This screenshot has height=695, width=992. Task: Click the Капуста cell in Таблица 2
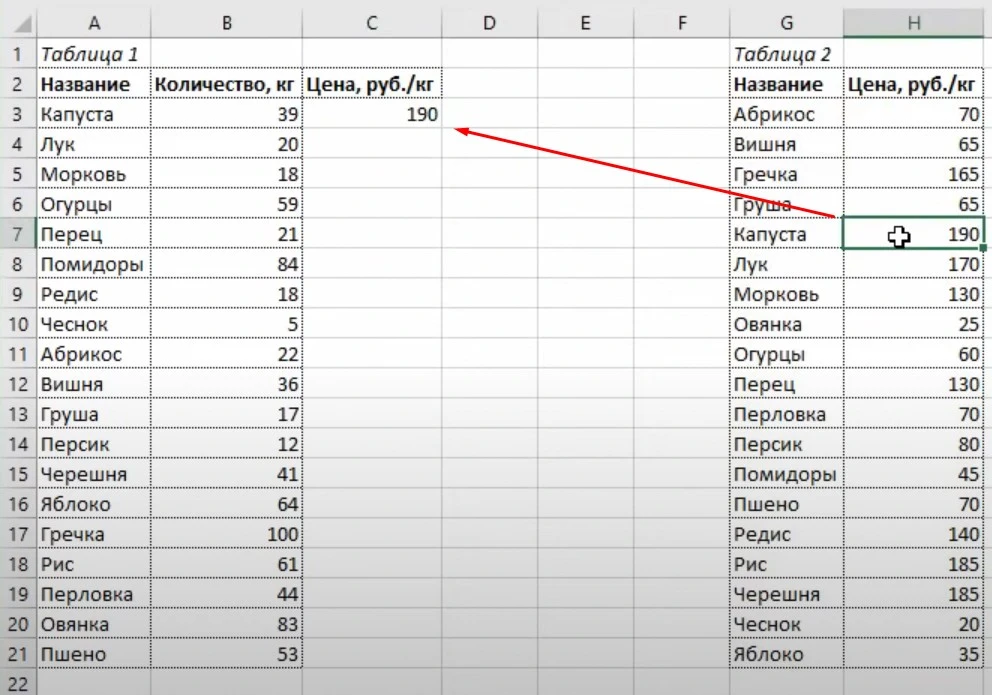coord(786,234)
